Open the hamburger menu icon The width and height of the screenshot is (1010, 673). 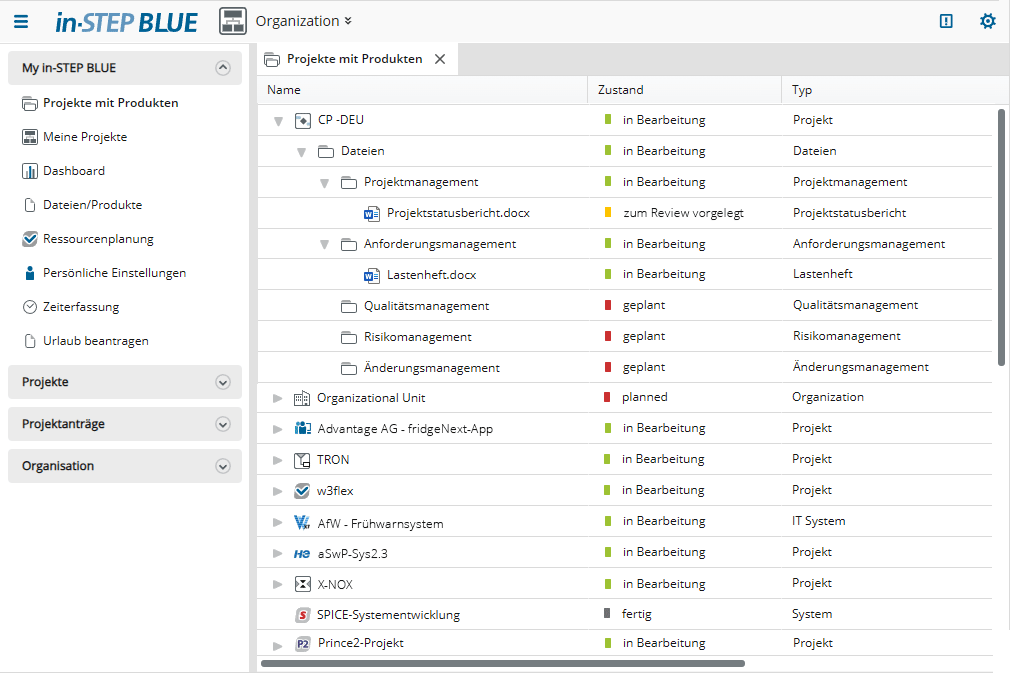(x=21, y=21)
